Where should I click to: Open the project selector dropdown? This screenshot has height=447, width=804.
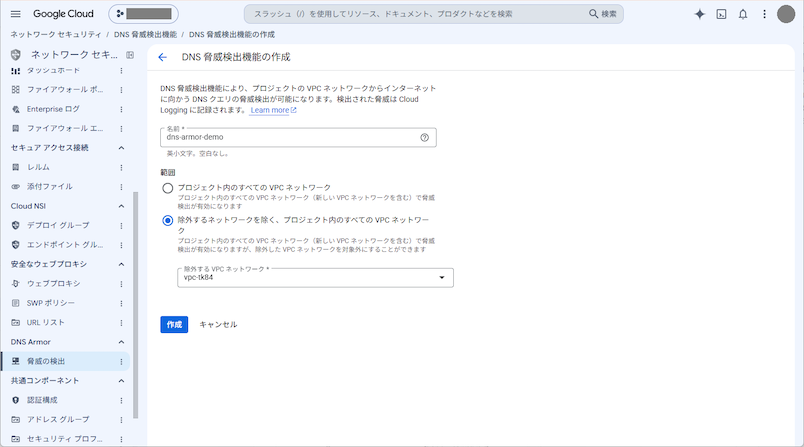pos(143,14)
